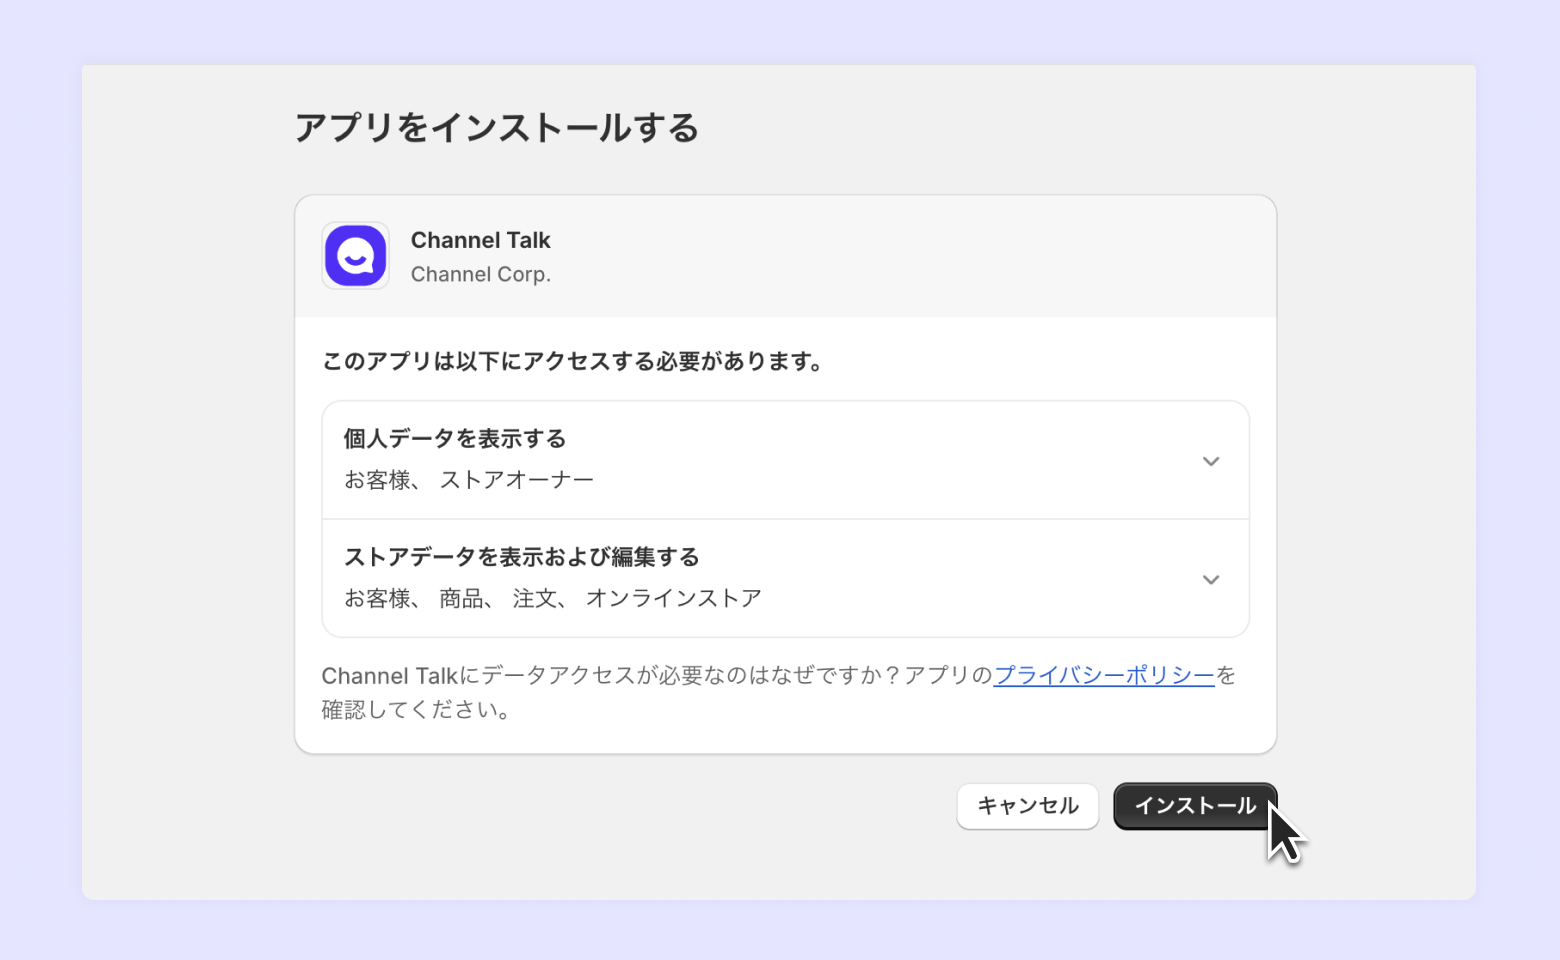The width and height of the screenshot is (1560, 960).
Task: Click the 個人データを表示する row title
Action: [x=455, y=438]
